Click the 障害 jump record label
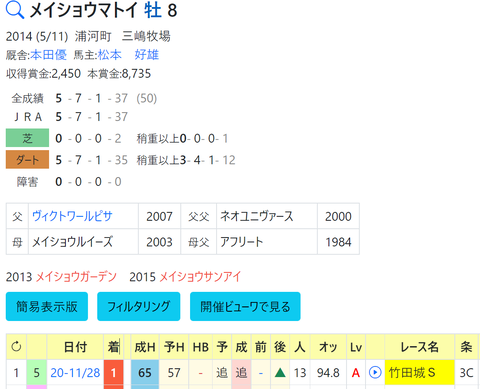This screenshot has width=480, height=389. pos(27,182)
